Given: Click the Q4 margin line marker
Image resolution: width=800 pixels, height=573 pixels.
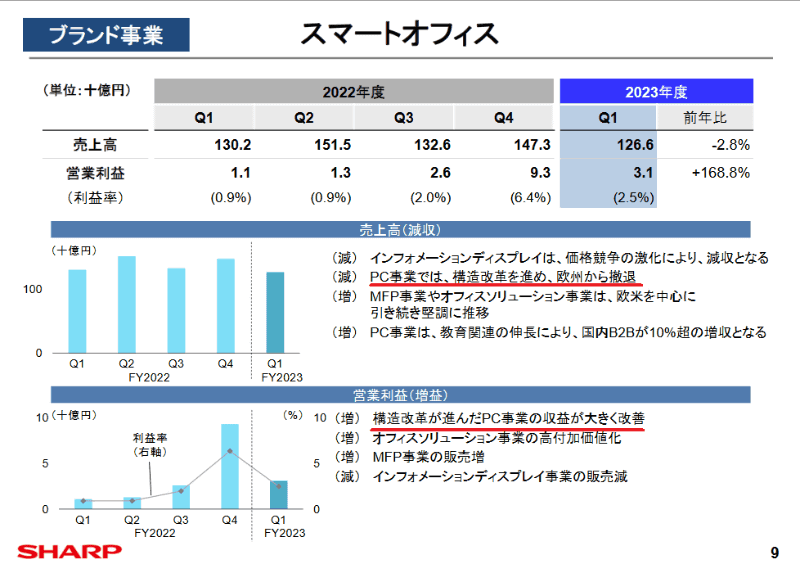Looking at the screenshot, I should (230, 451).
